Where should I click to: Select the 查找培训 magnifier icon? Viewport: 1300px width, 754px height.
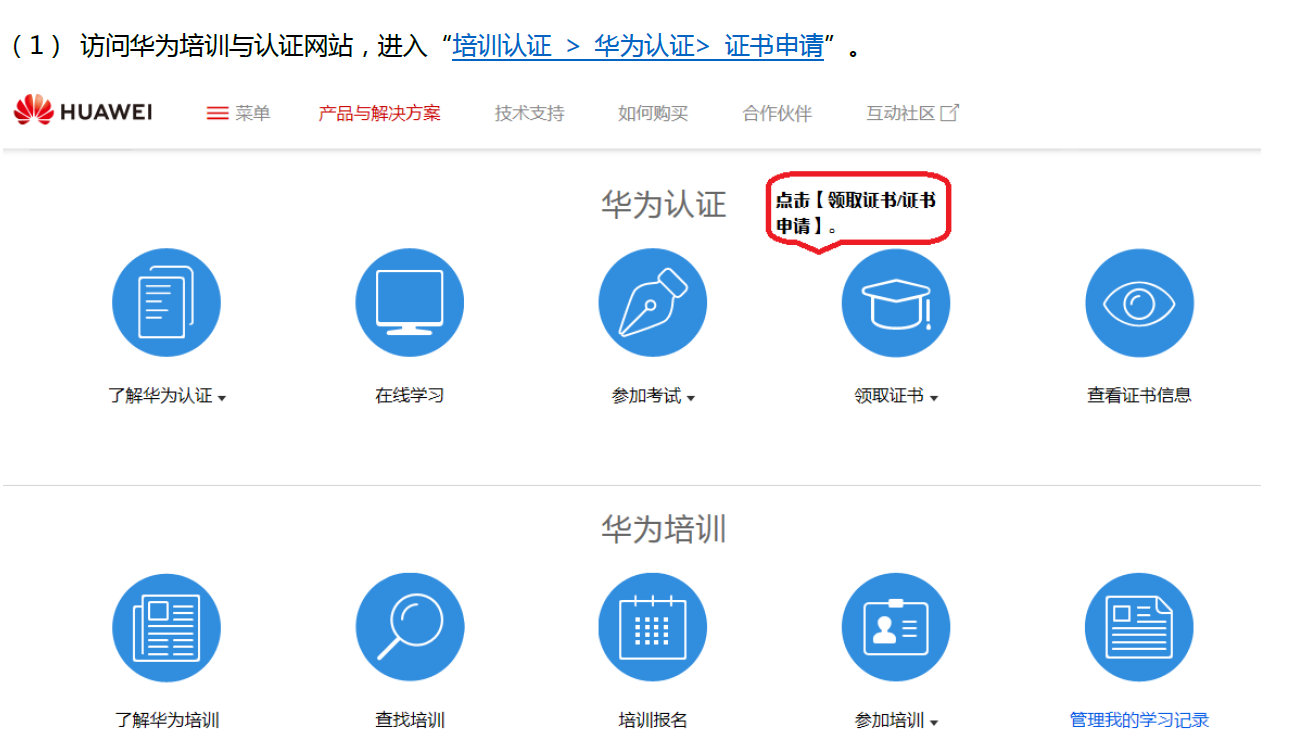point(410,626)
